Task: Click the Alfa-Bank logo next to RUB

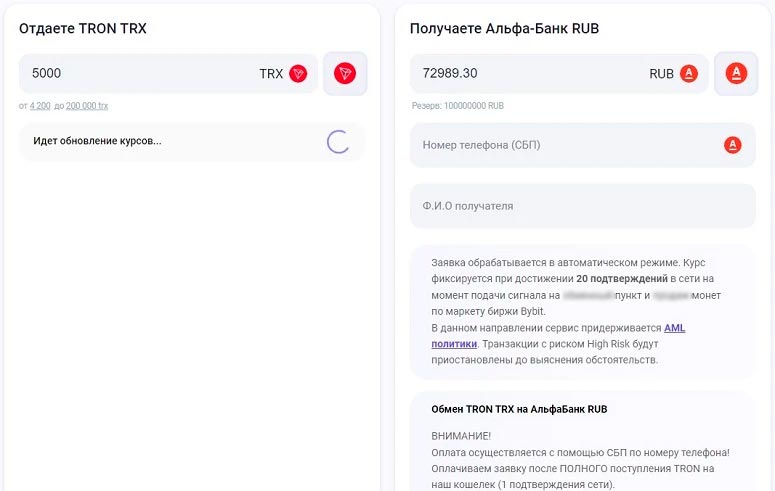Action: pyautogui.click(x=688, y=73)
